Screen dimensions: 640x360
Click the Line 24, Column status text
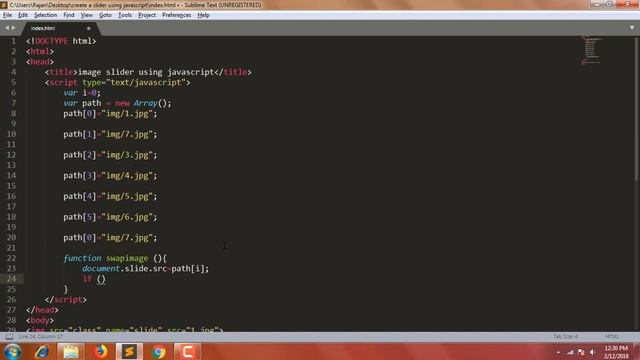click(x=40, y=337)
